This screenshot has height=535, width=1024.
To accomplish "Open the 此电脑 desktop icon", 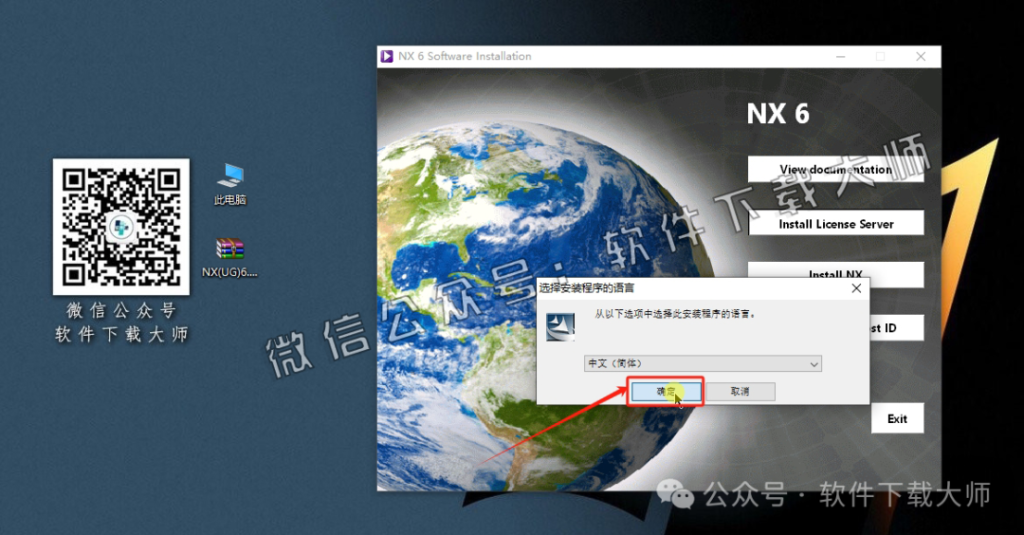I will [230, 184].
